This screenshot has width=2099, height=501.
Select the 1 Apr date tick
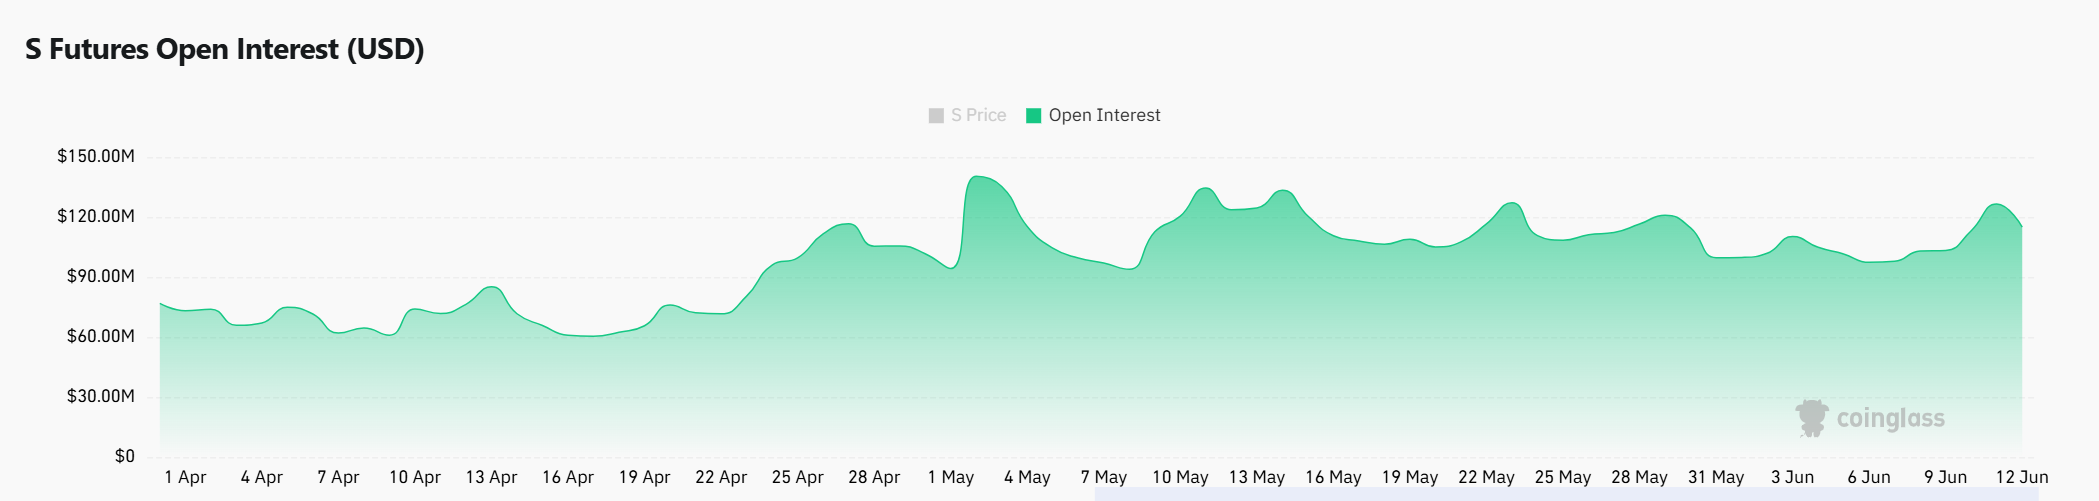[x=185, y=477]
